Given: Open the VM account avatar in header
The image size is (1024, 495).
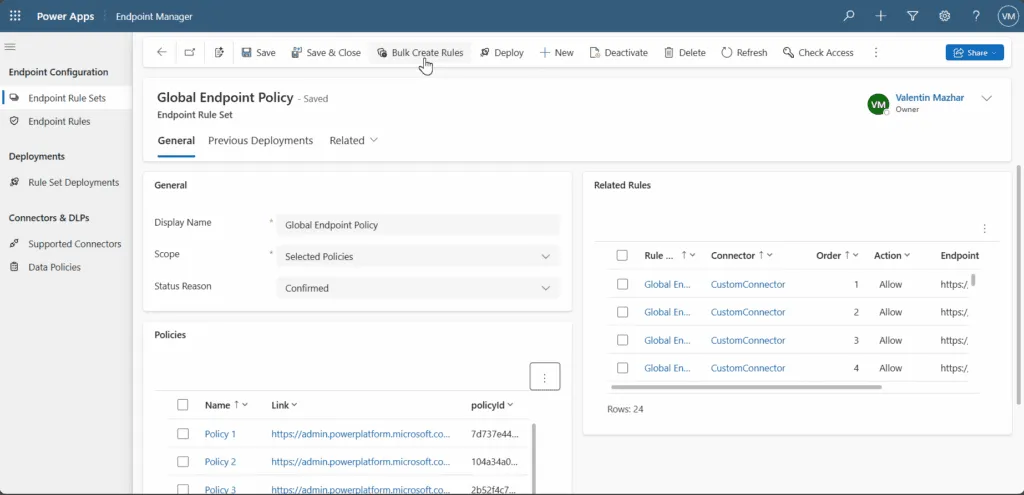Looking at the screenshot, I should coord(1008,16).
